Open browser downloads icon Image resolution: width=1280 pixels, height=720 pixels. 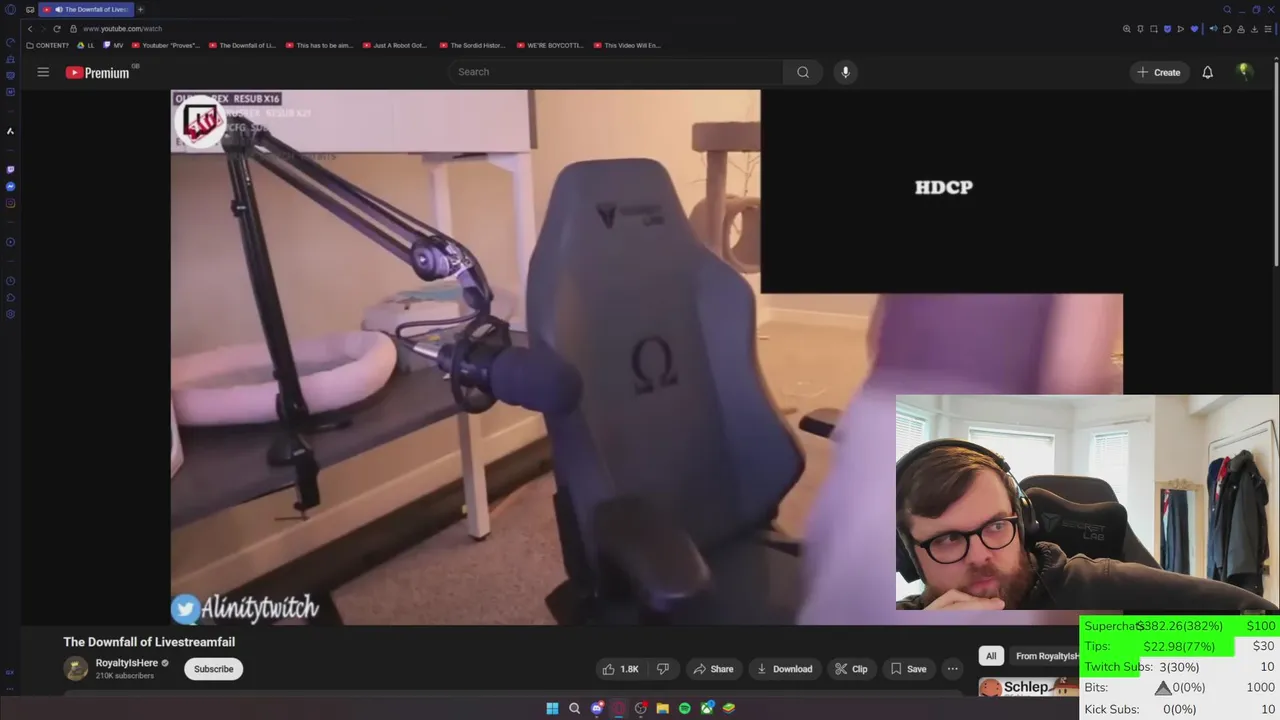1254,29
